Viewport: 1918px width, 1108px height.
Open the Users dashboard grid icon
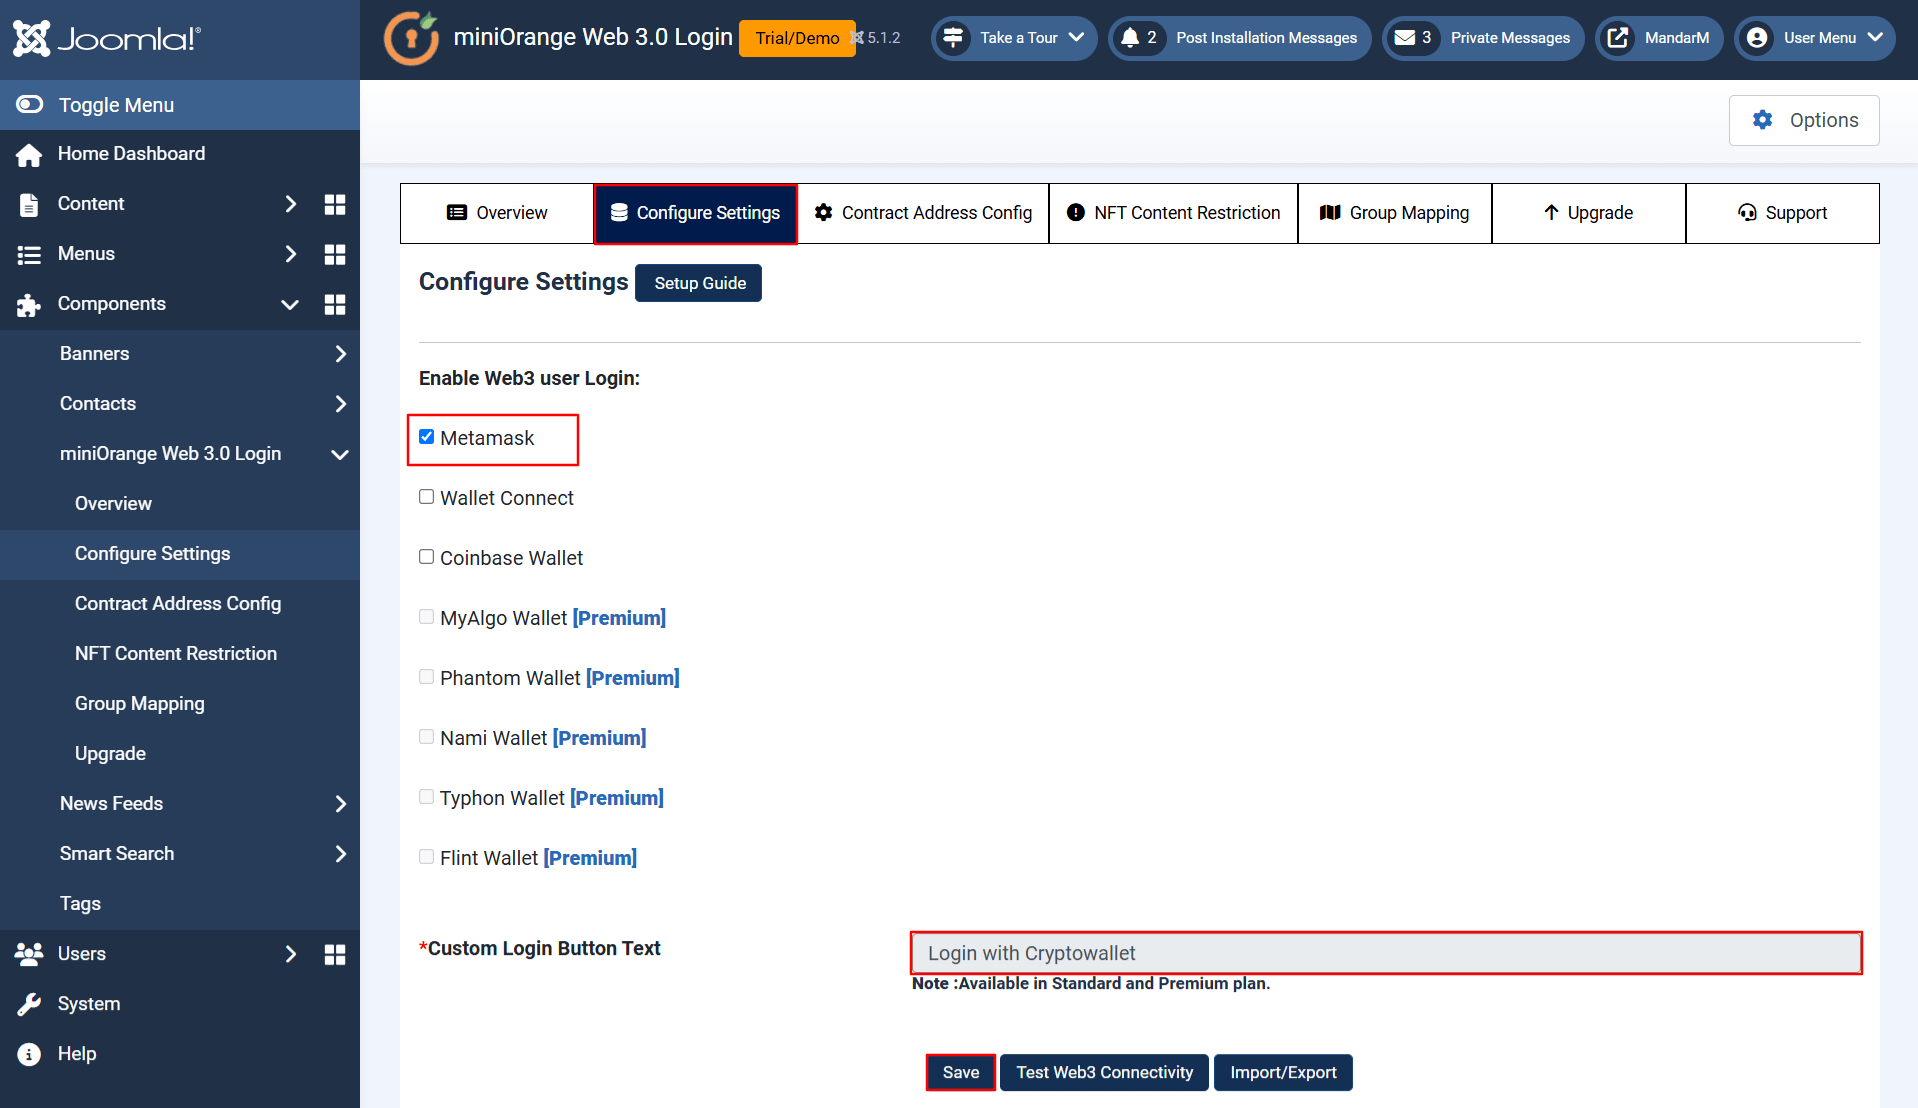pyautogui.click(x=335, y=954)
